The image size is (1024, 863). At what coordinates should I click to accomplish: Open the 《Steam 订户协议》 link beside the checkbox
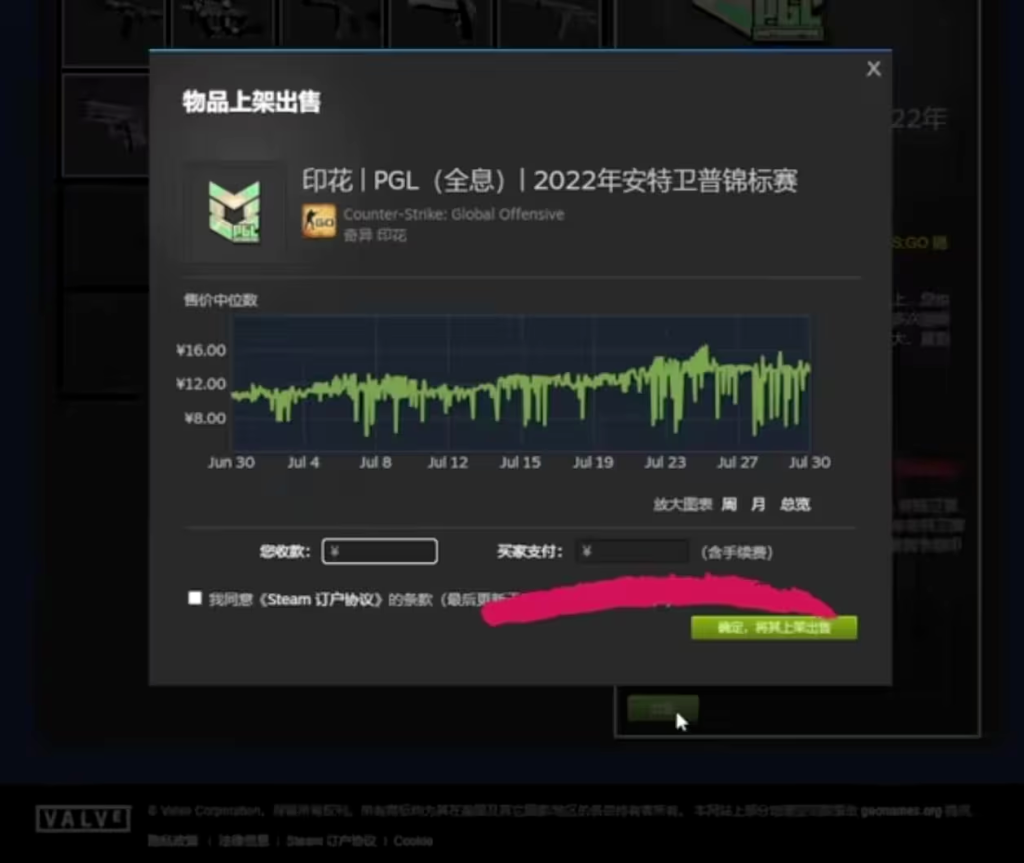pos(320,599)
